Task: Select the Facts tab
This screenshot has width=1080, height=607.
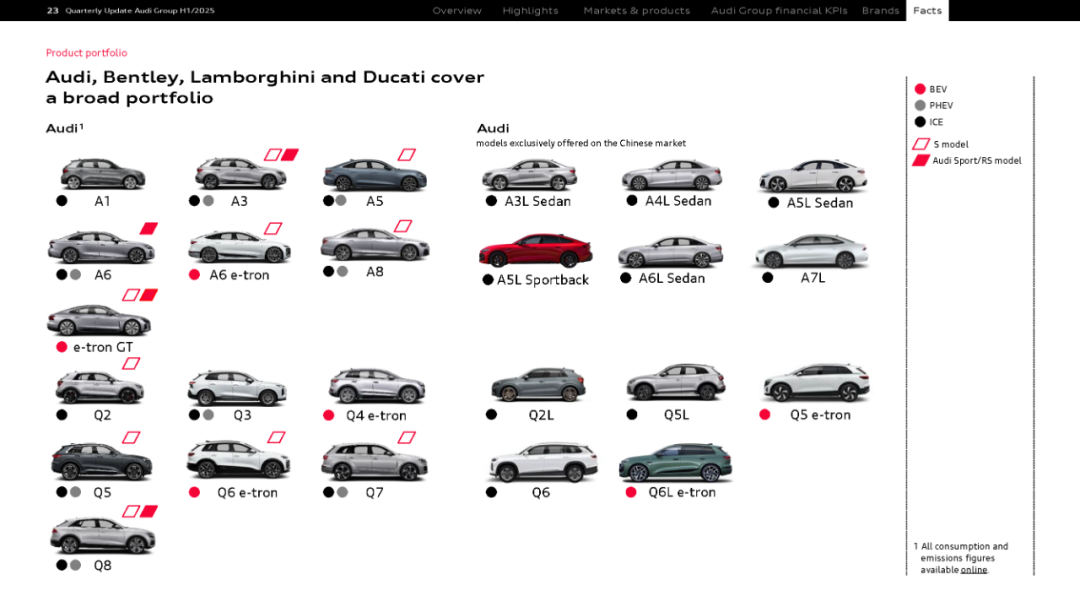Action: click(927, 11)
